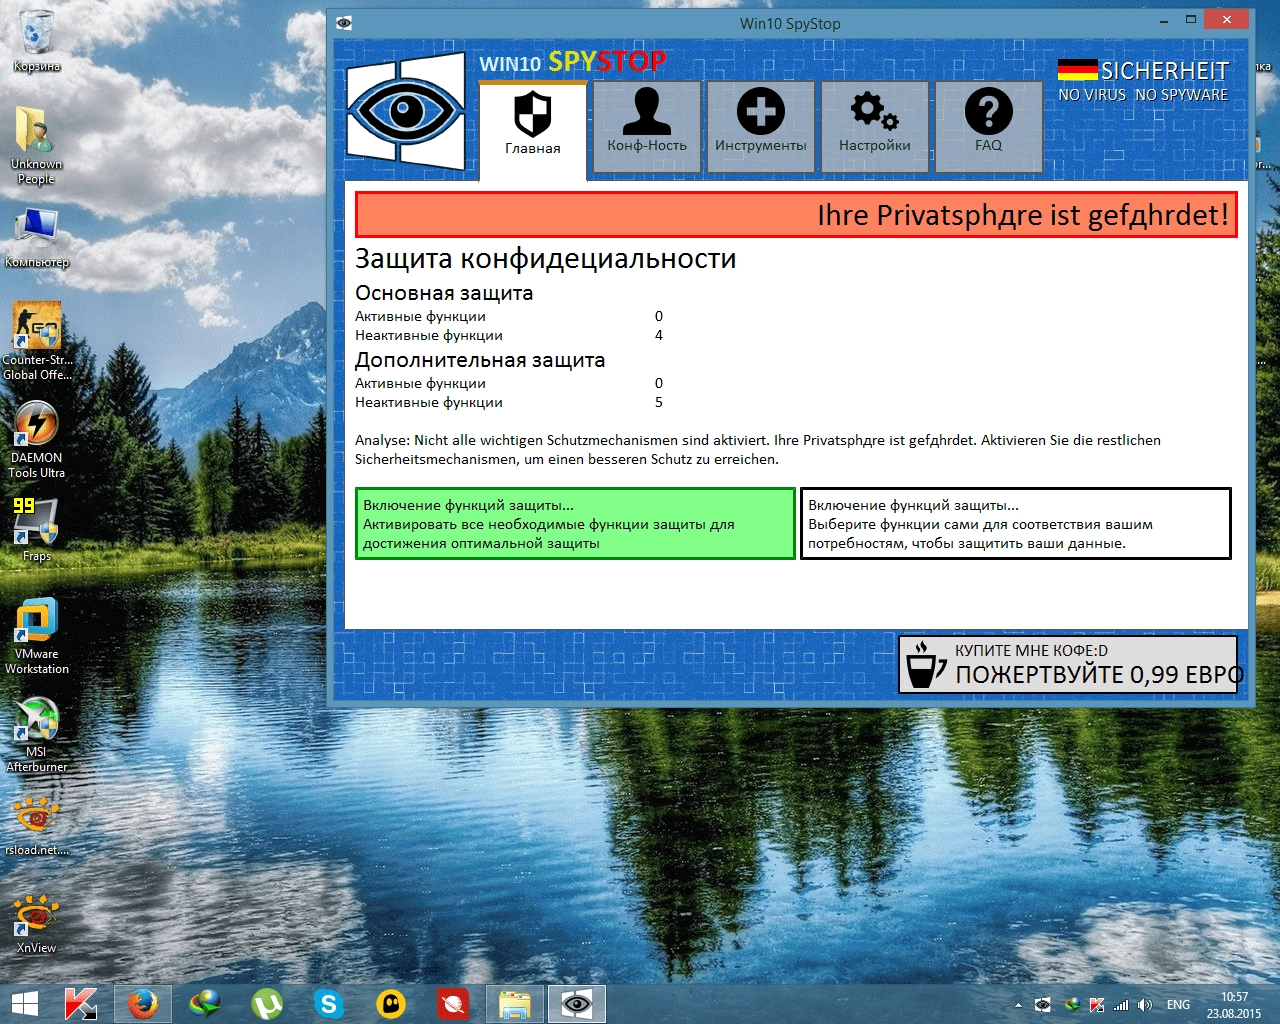Open Kaspersky from the taskbar

[80, 1004]
